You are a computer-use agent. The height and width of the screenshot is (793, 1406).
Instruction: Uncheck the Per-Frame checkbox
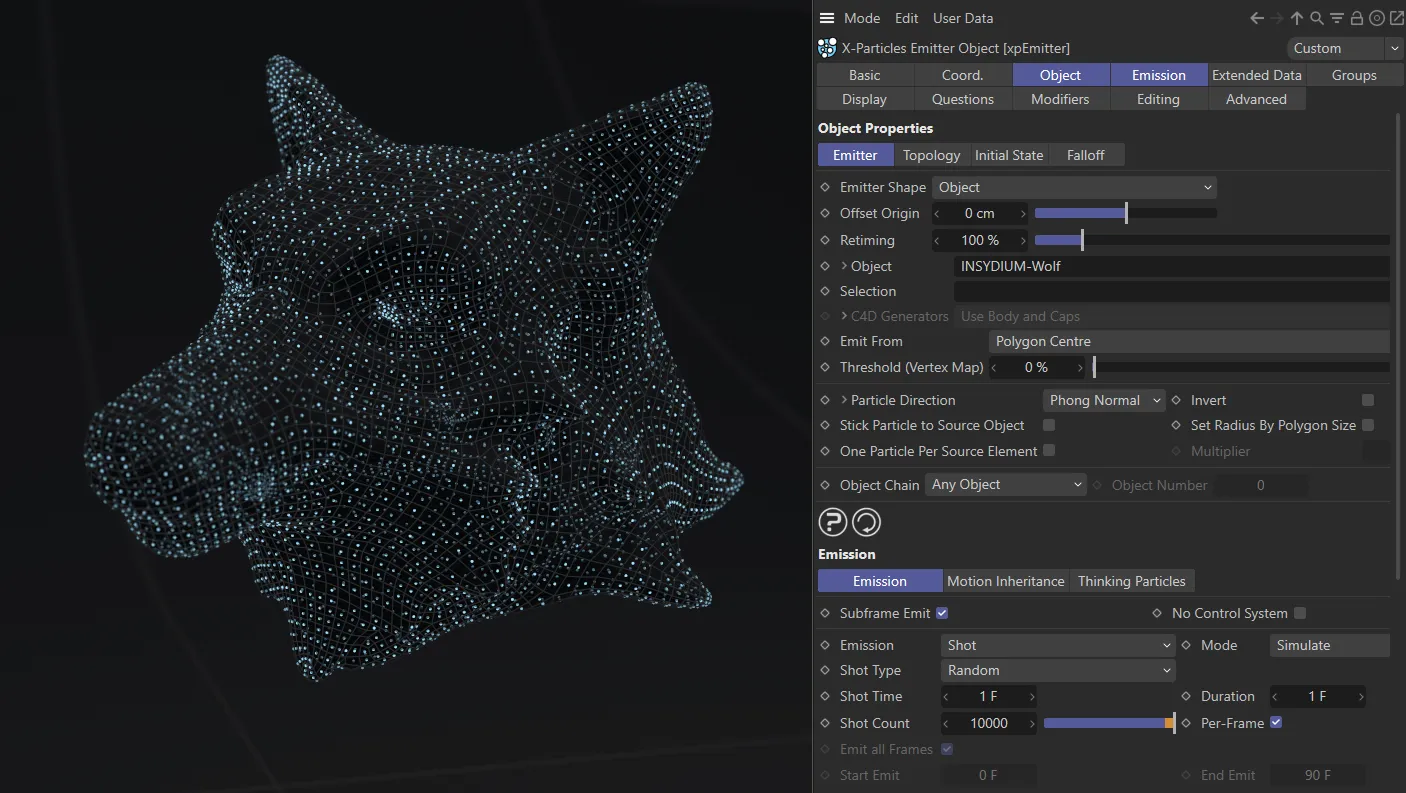pyautogui.click(x=1276, y=723)
